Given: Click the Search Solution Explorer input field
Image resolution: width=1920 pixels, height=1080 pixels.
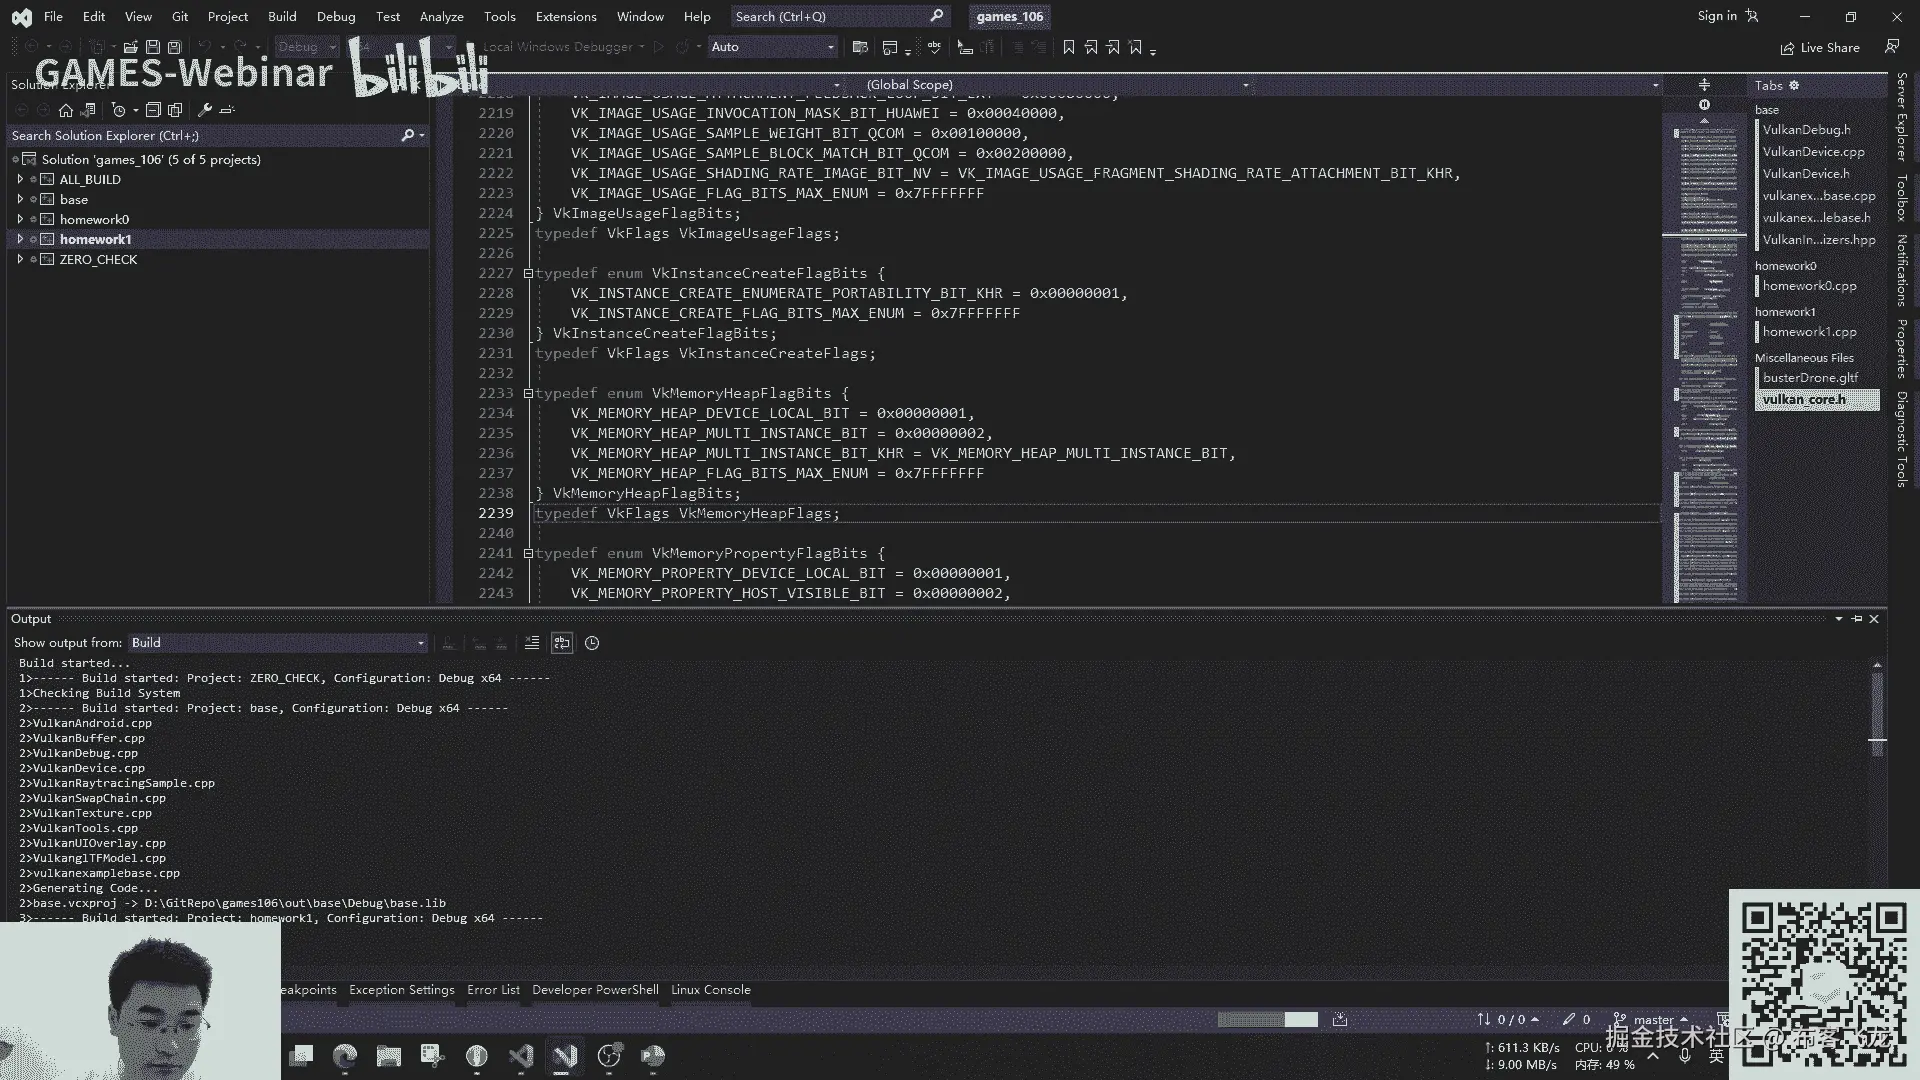Looking at the screenshot, I should click(200, 135).
